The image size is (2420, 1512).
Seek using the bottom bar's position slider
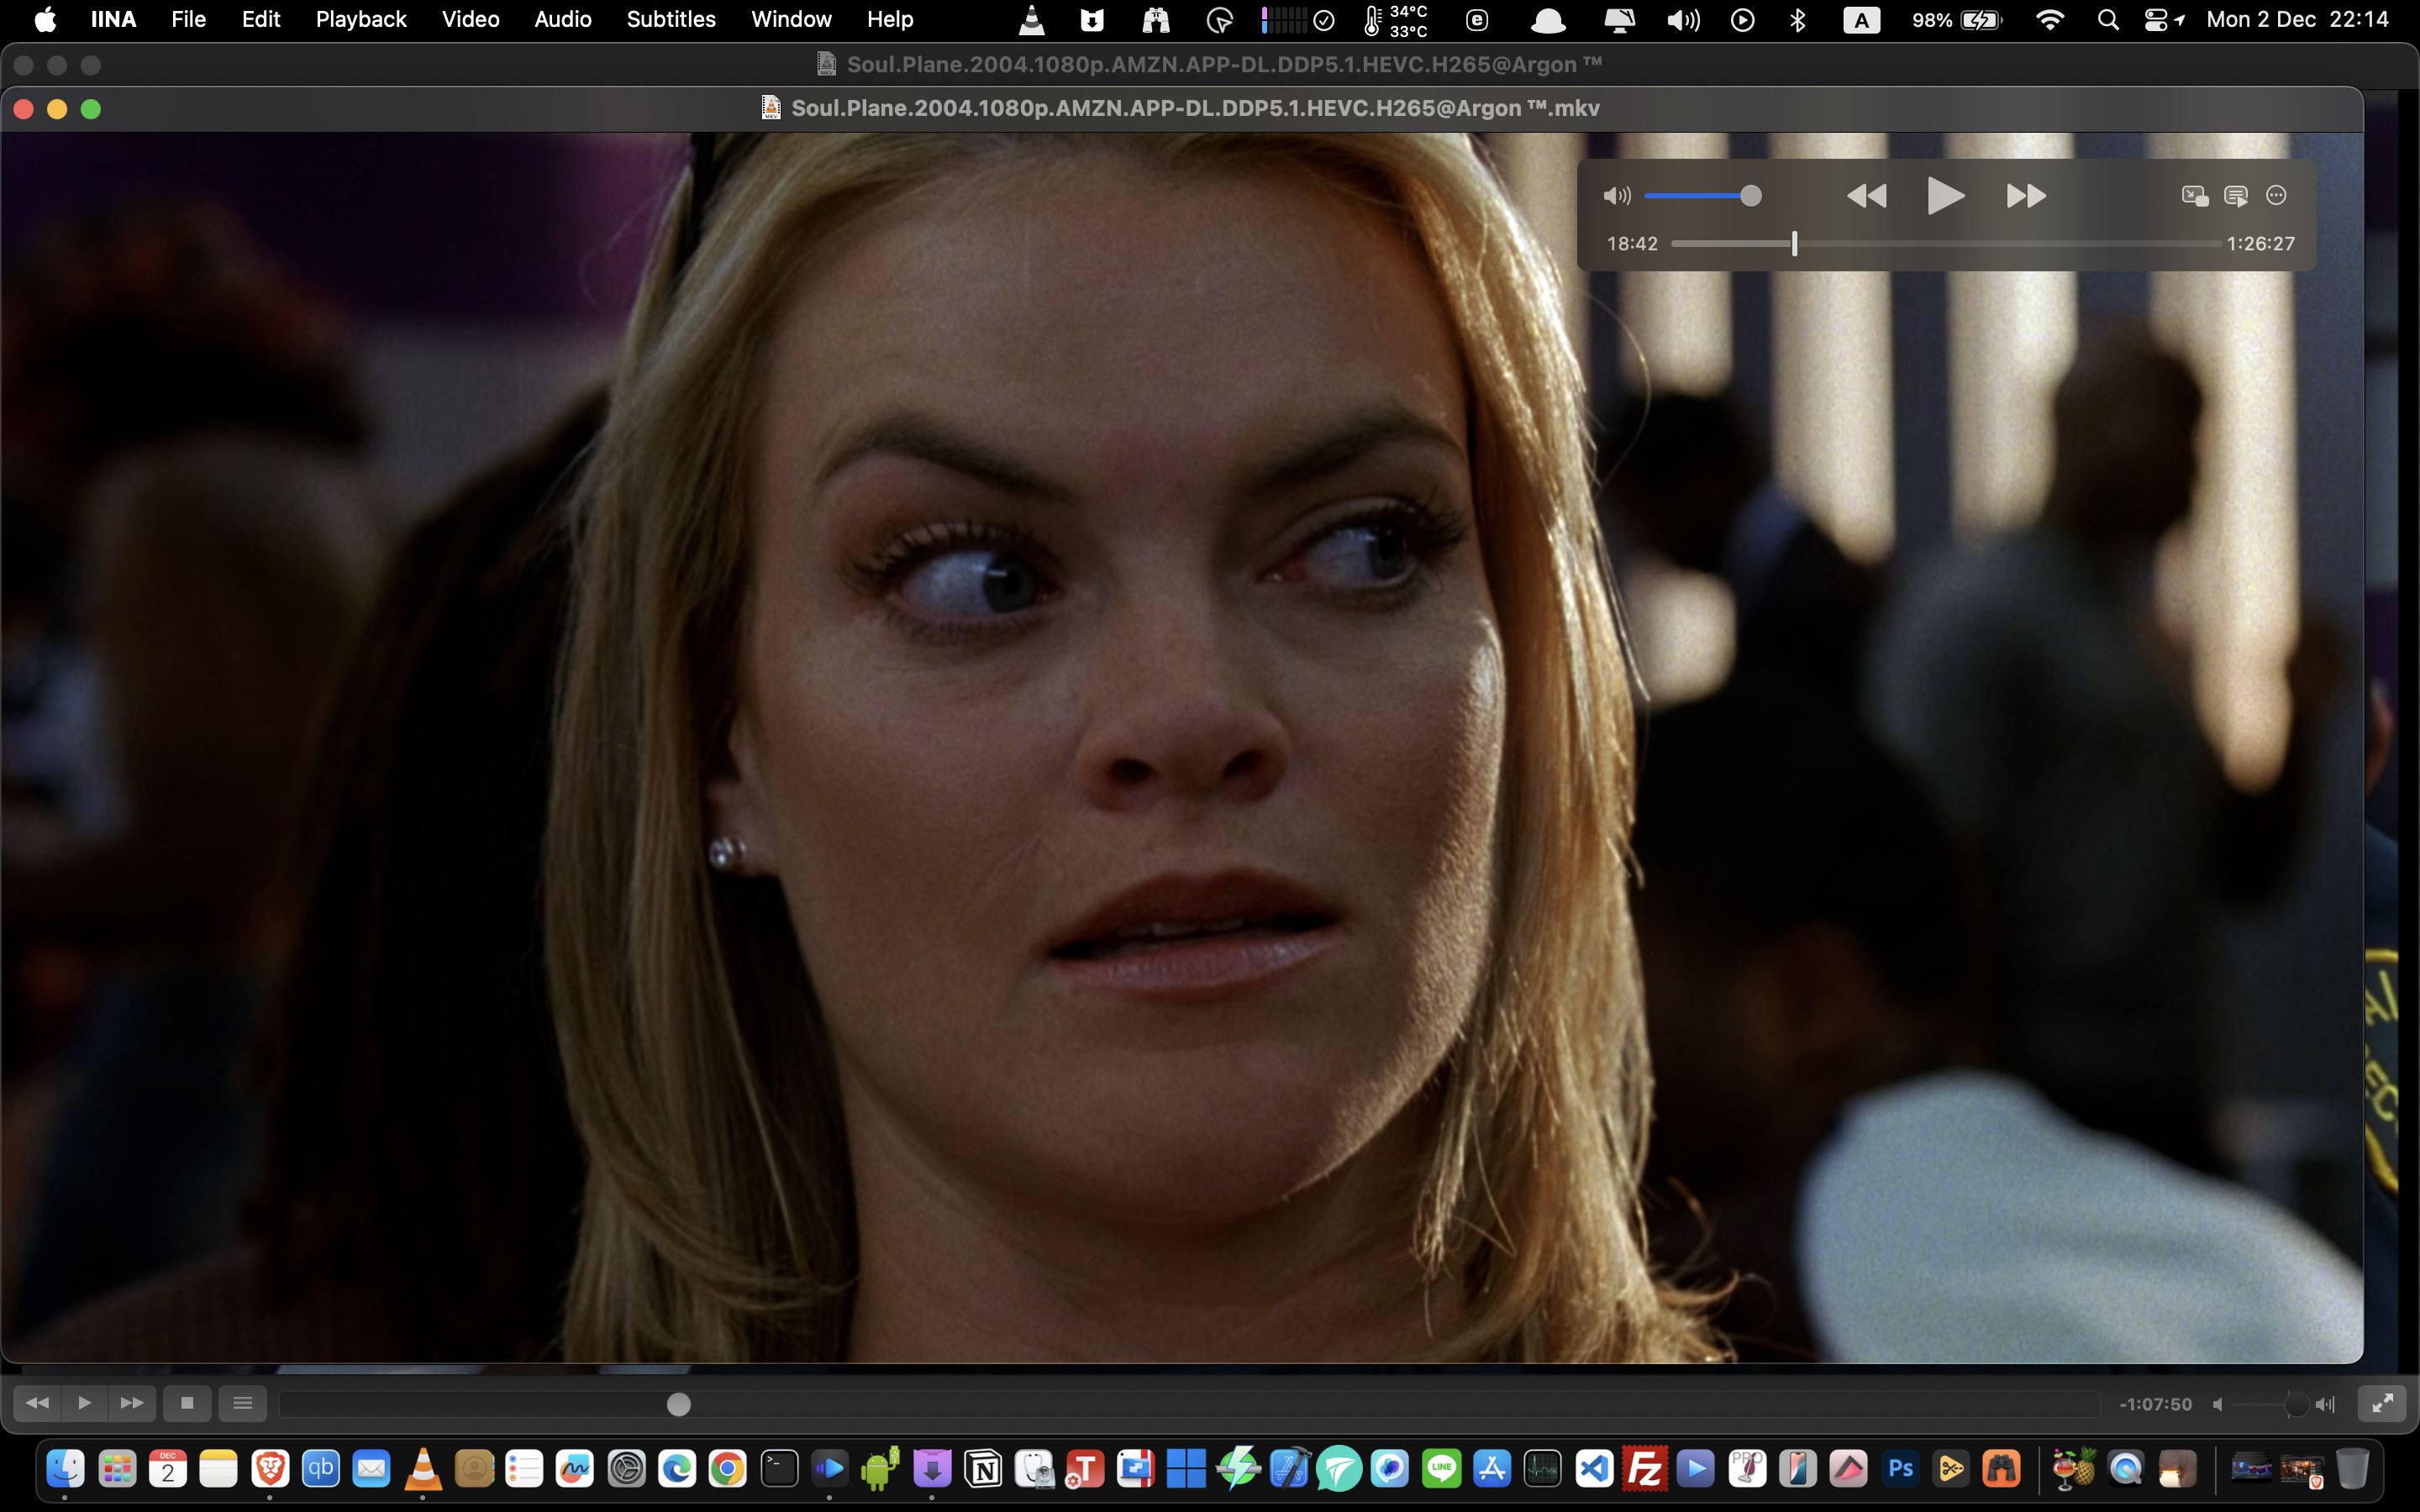(1189, 1404)
